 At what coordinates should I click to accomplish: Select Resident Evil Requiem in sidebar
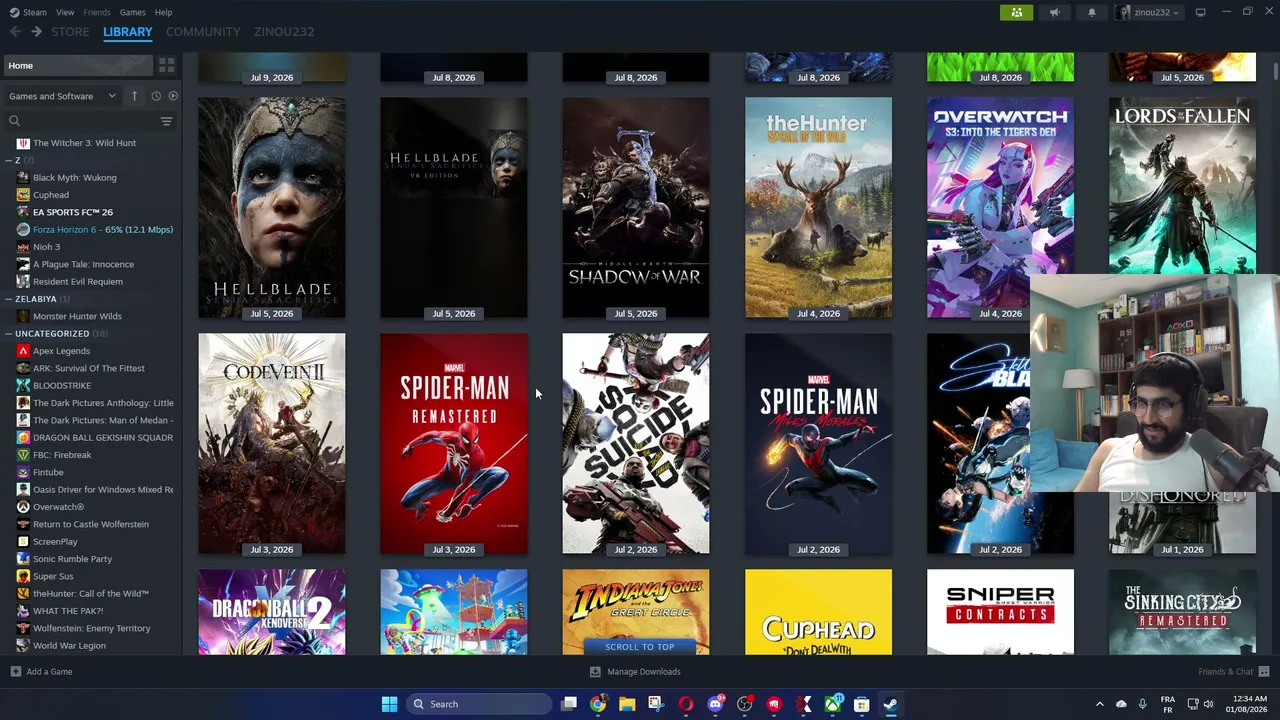(78, 282)
